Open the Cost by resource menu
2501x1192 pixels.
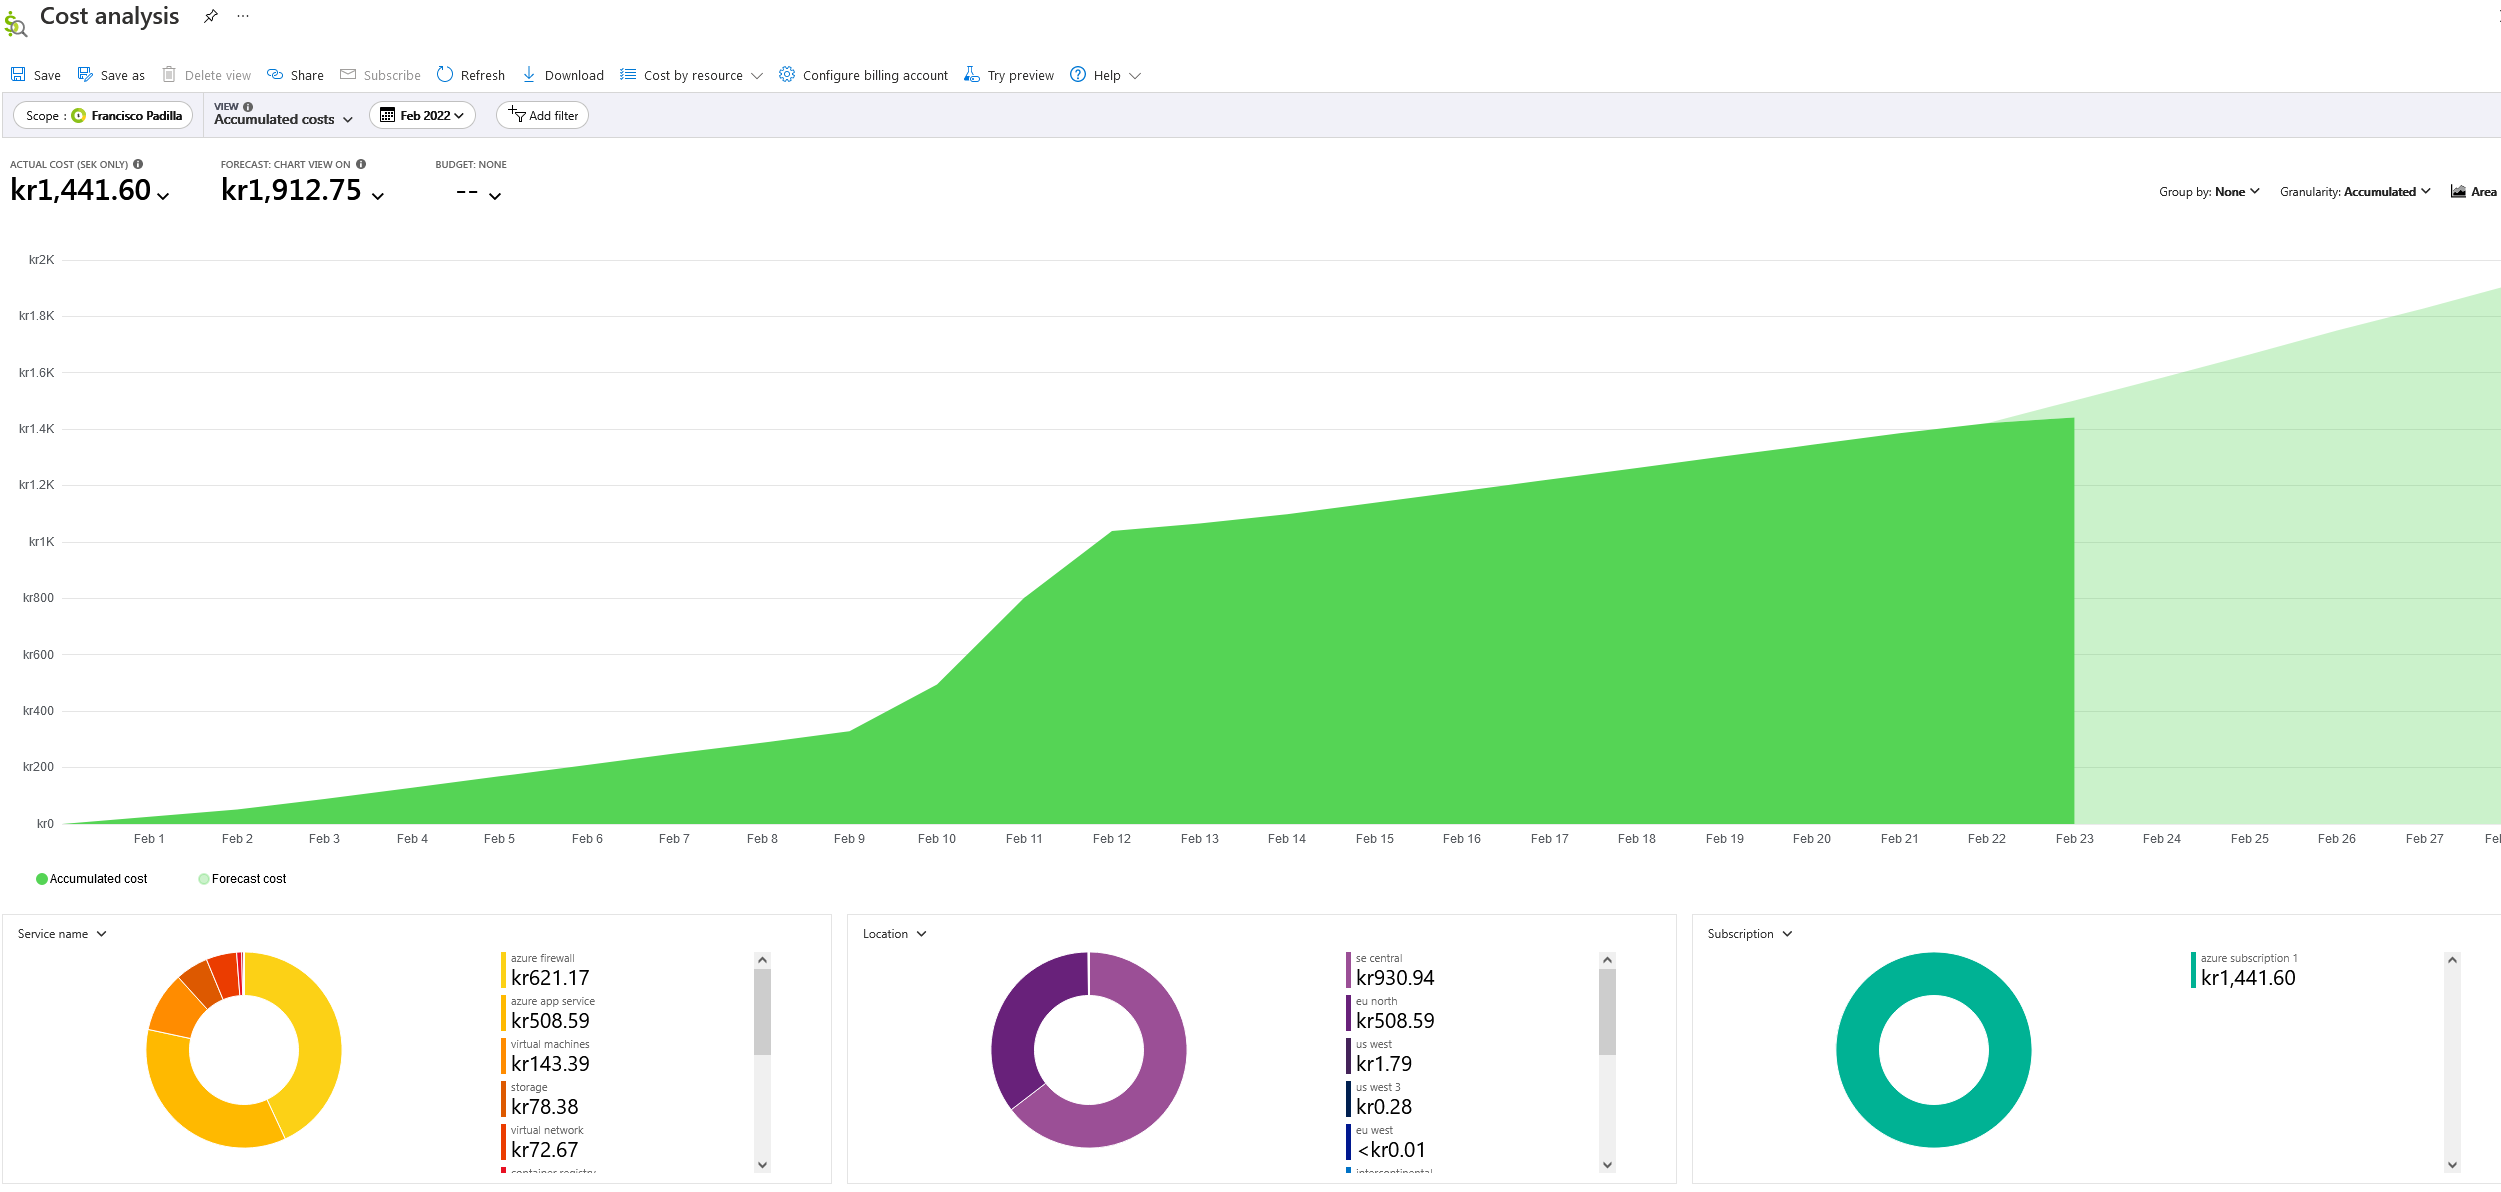(690, 75)
